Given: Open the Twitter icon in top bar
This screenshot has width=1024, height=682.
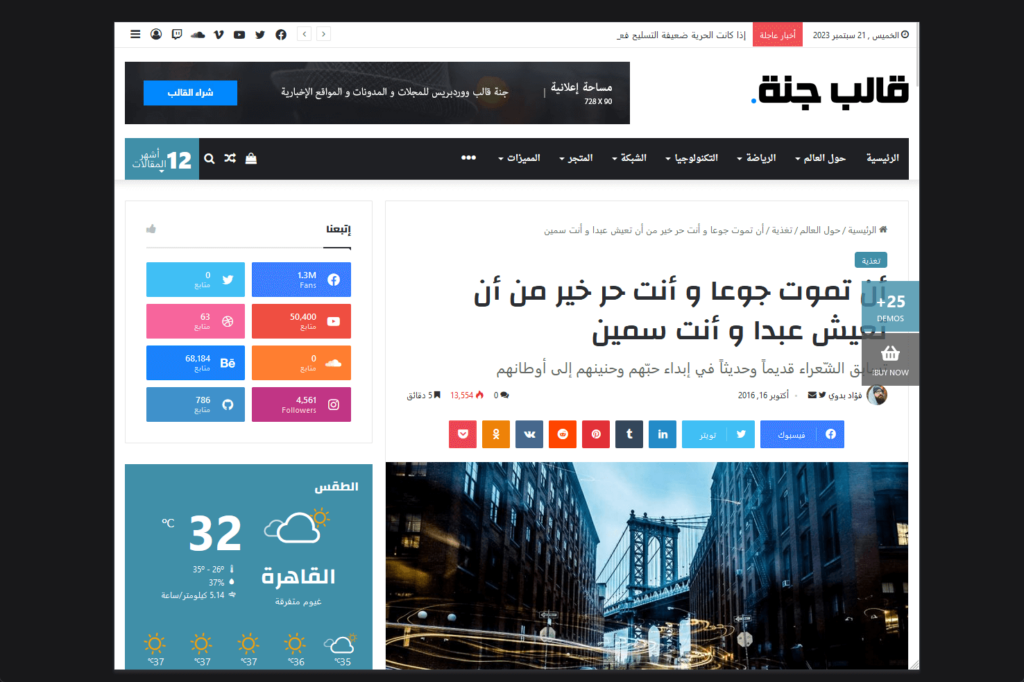Looking at the screenshot, I should tap(260, 35).
